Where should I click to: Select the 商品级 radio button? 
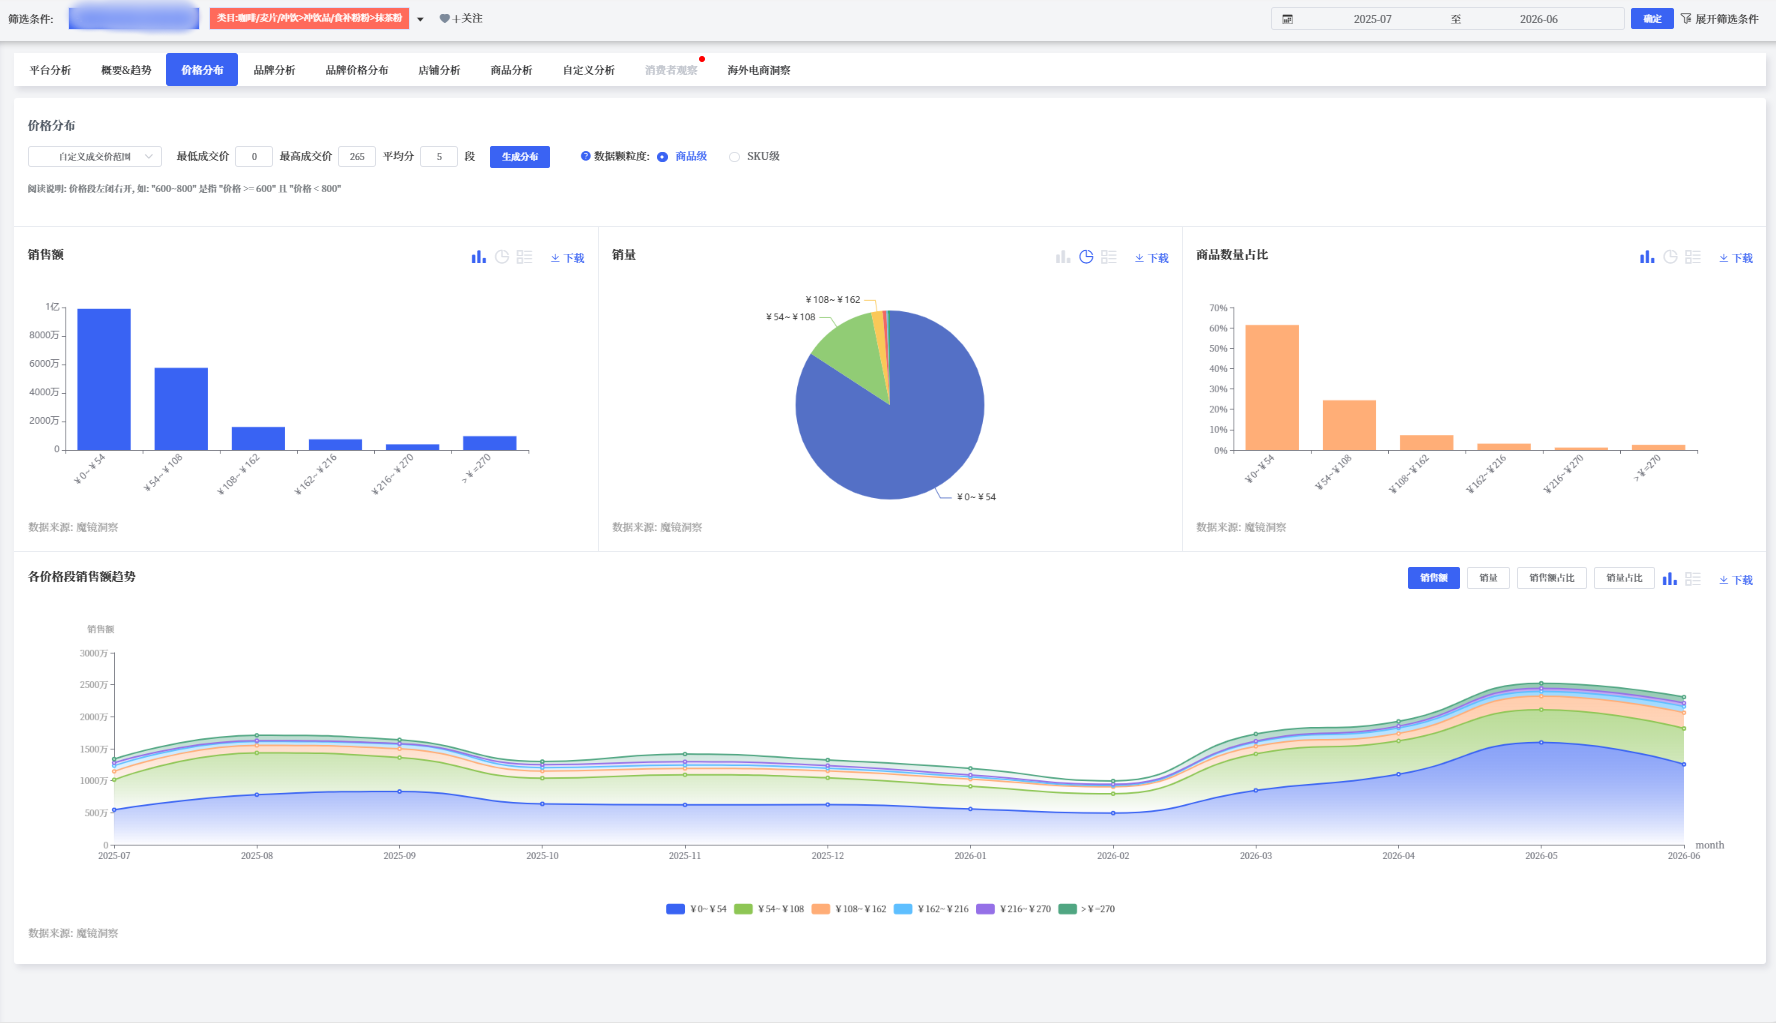pos(662,157)
